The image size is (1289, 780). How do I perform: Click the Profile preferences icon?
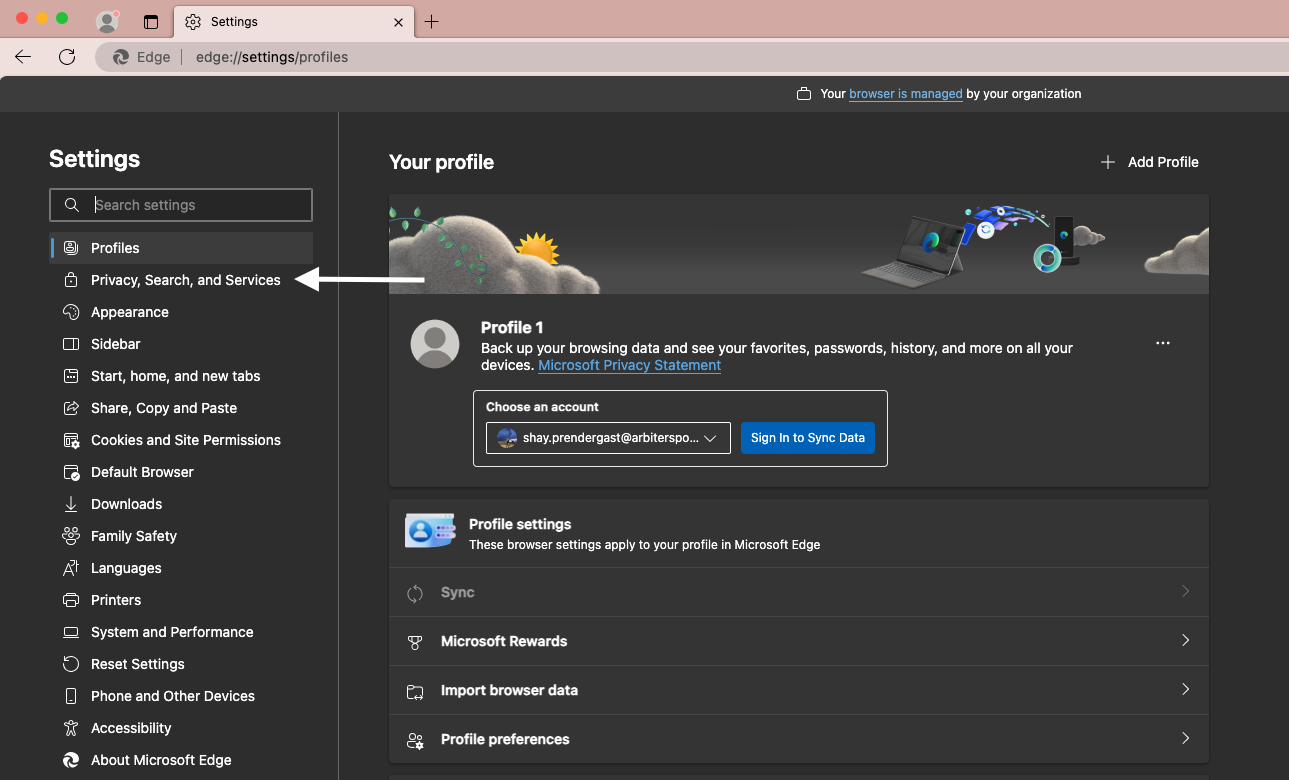click(415, 740)
